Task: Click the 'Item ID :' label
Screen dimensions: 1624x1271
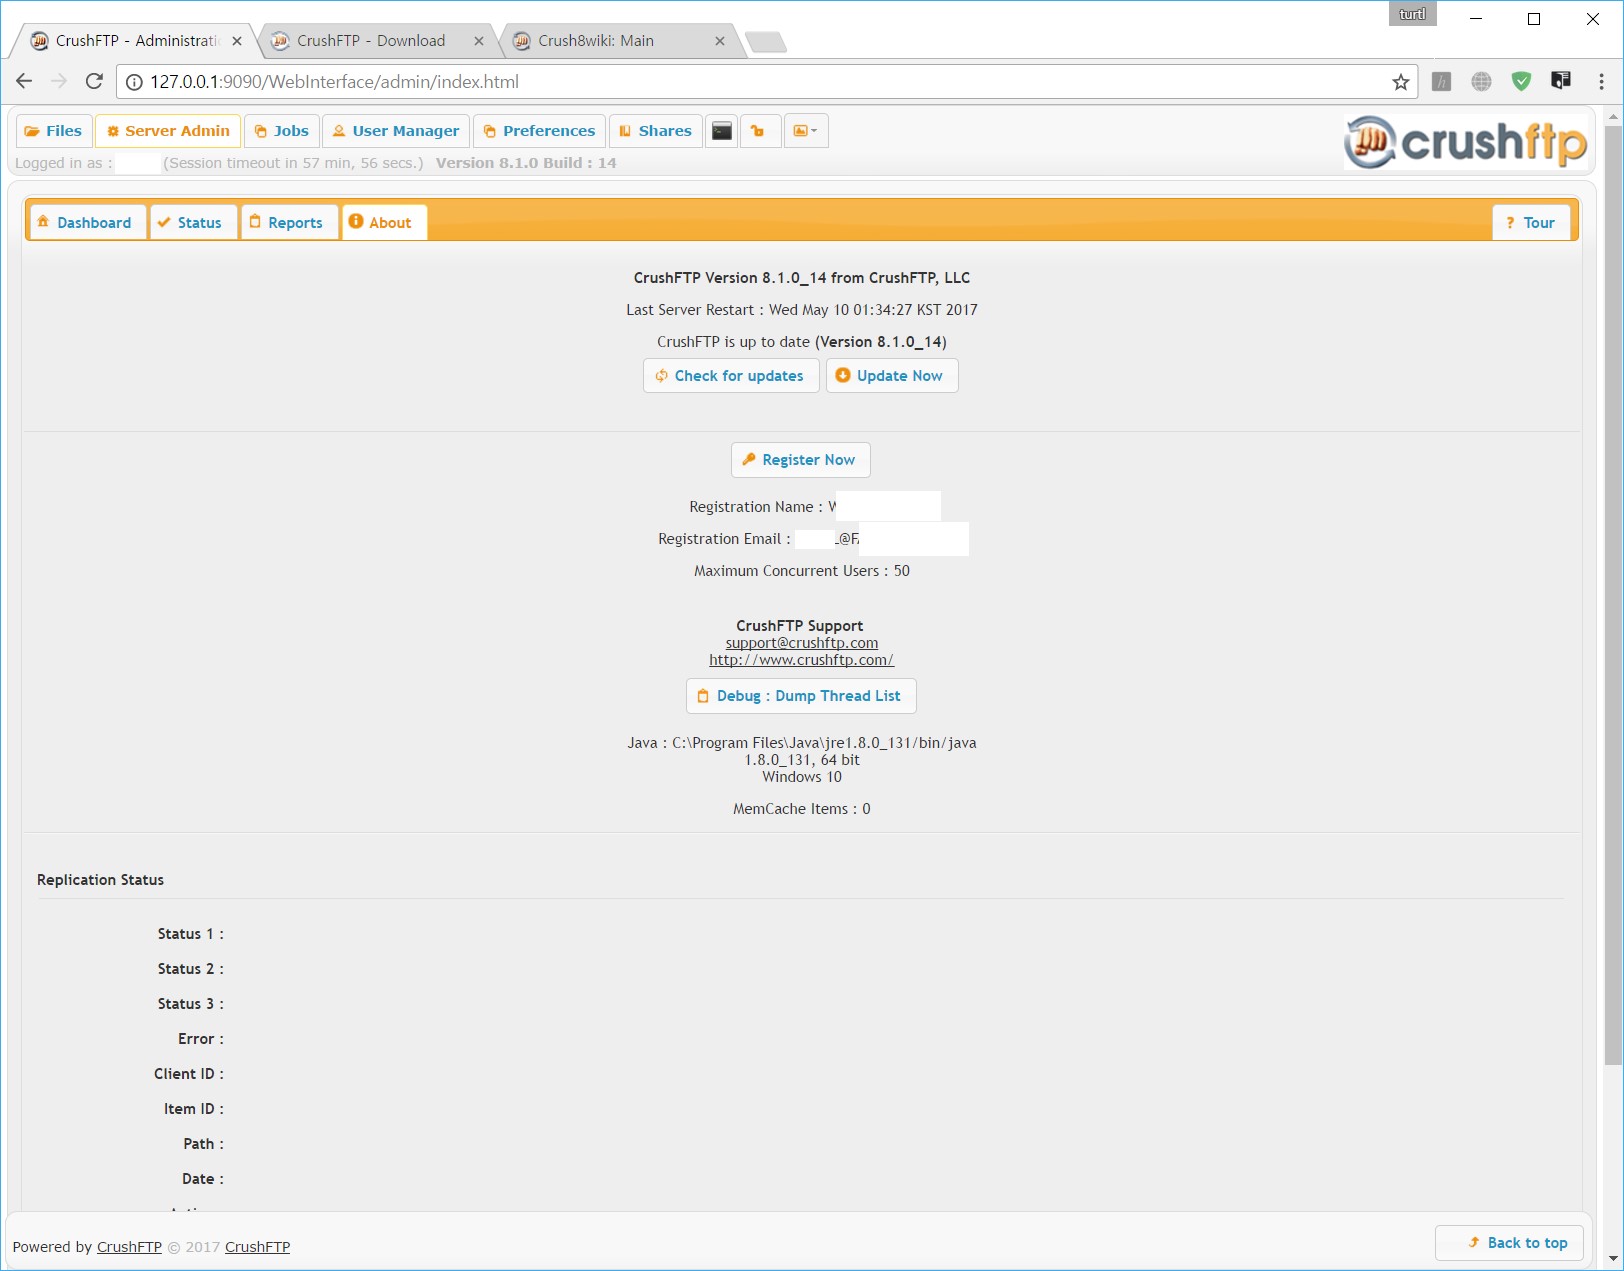Action: [194, 1109]
